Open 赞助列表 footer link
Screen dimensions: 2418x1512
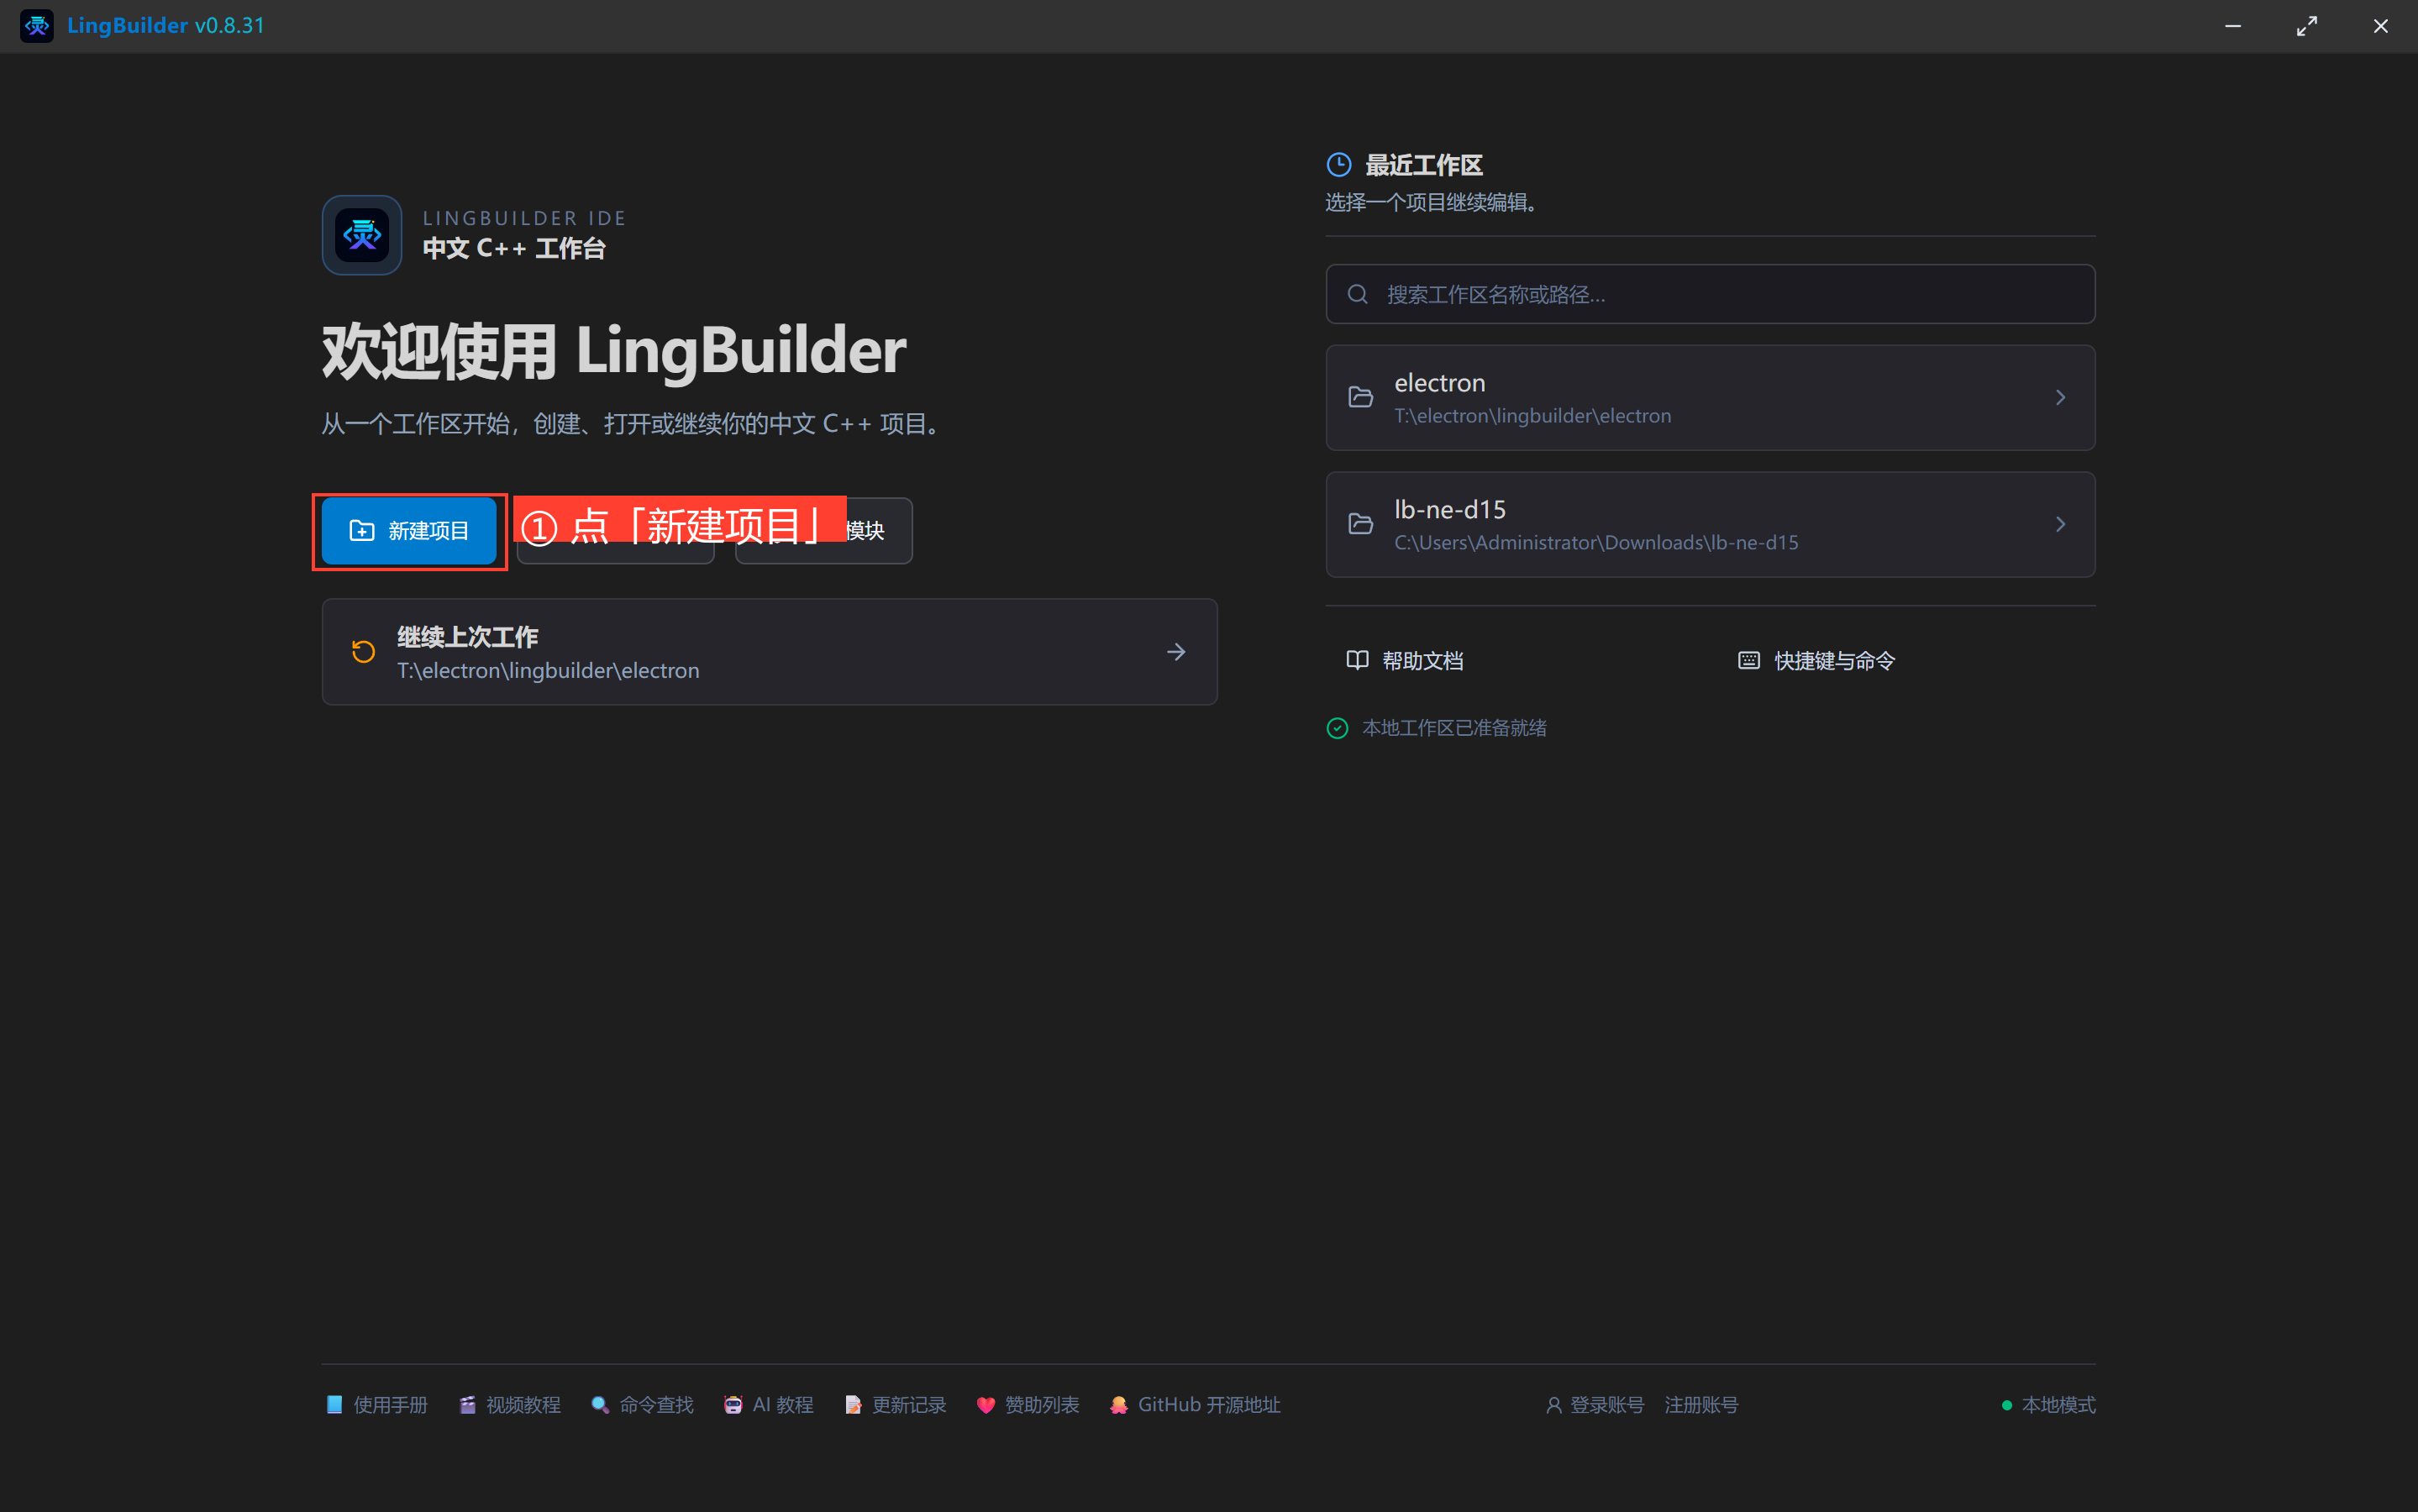pyautogui.click(x=1028, y=1405)
